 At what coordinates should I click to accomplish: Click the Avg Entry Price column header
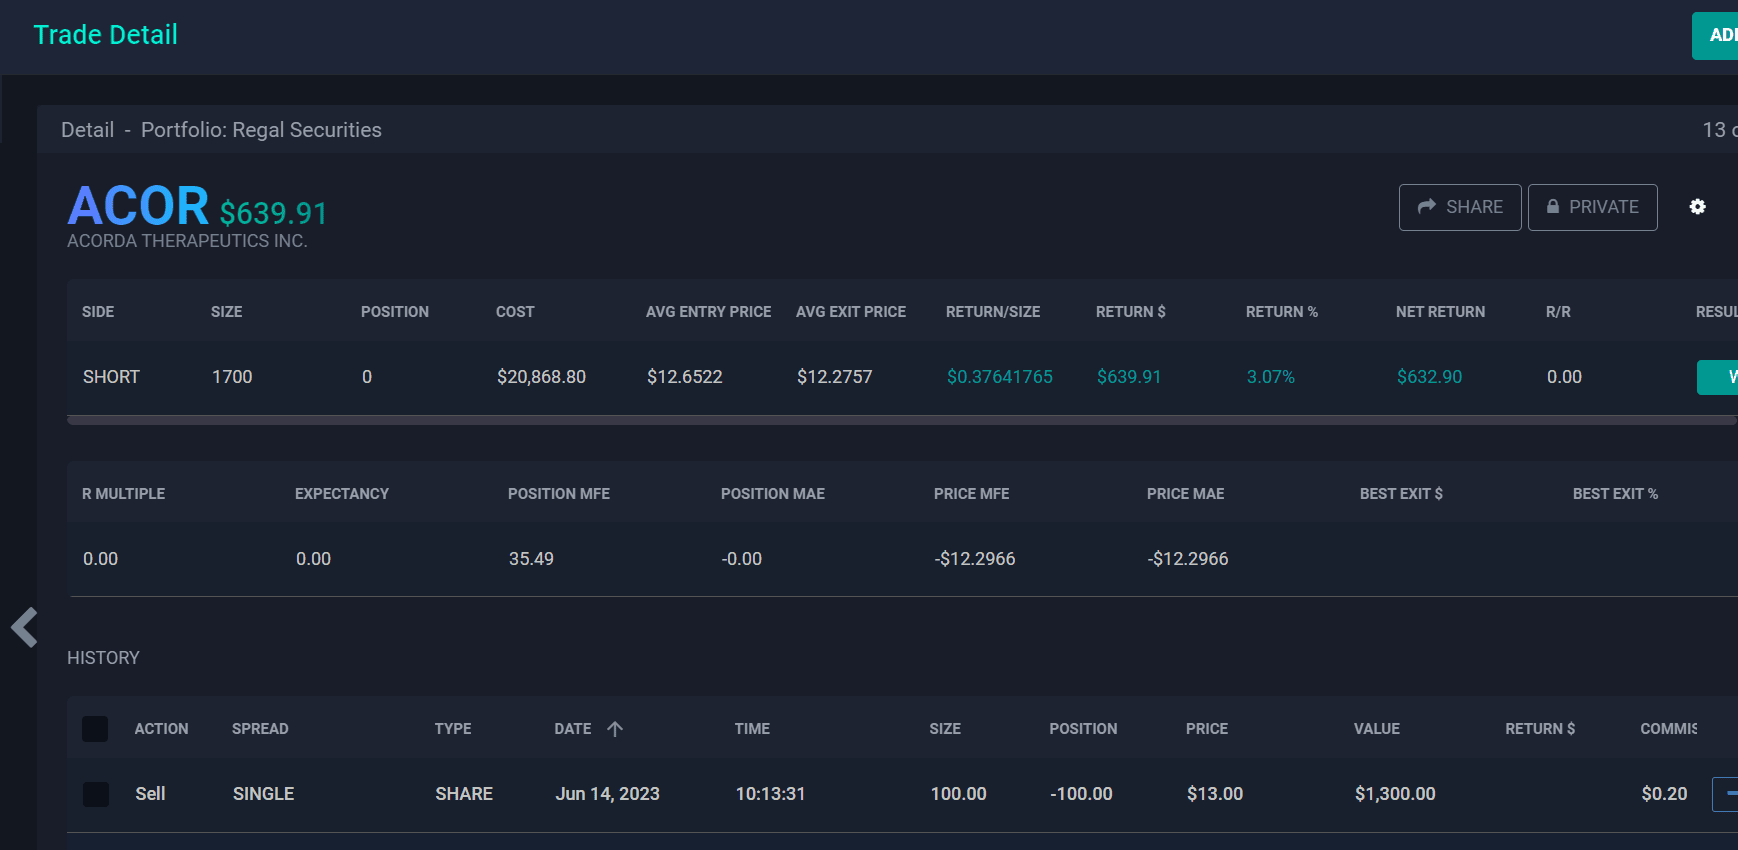click(x=708, y=312)
